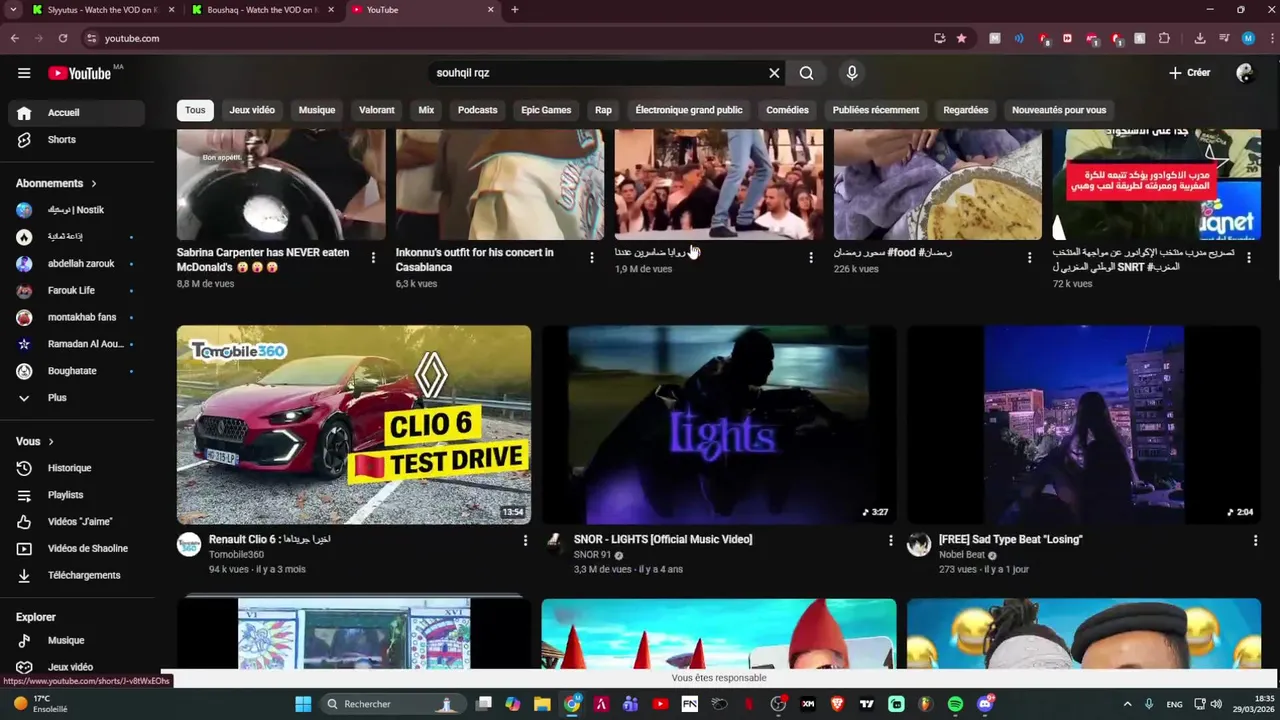This screenshot has height=720, width=1280.
Task: Go back with browser back arrow
Action: coord(15,38)
